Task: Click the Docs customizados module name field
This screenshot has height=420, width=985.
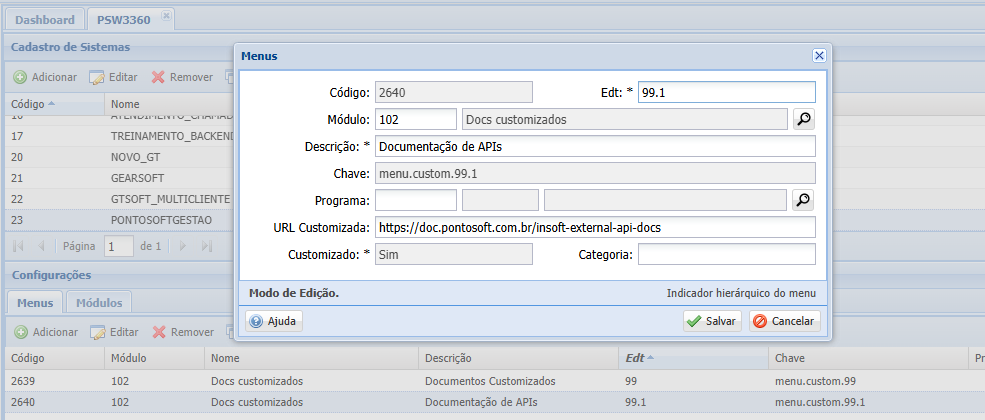Action: pyautogui.click(x=624, y=119)
